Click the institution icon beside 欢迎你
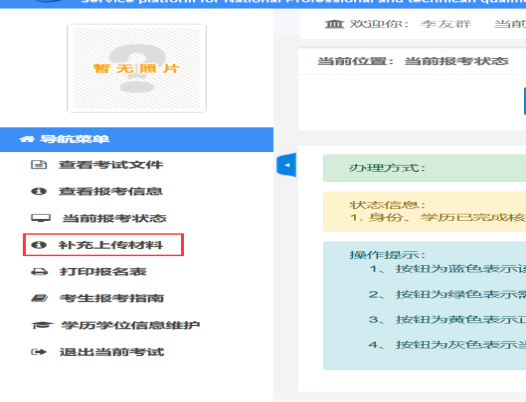526x402 pixels. coord(334,24)
